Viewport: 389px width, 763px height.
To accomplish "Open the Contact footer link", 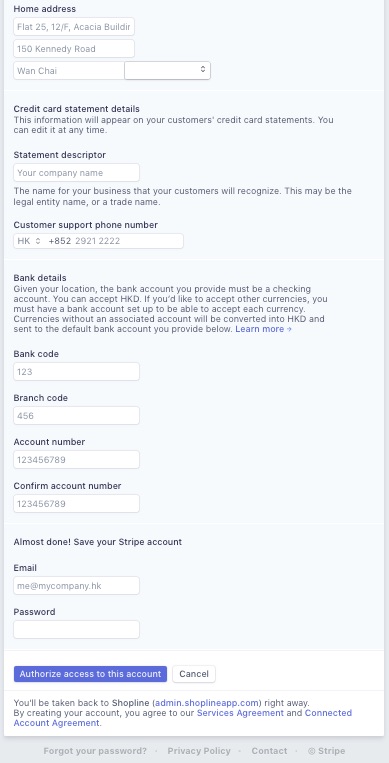I will (x=269, y=751).
